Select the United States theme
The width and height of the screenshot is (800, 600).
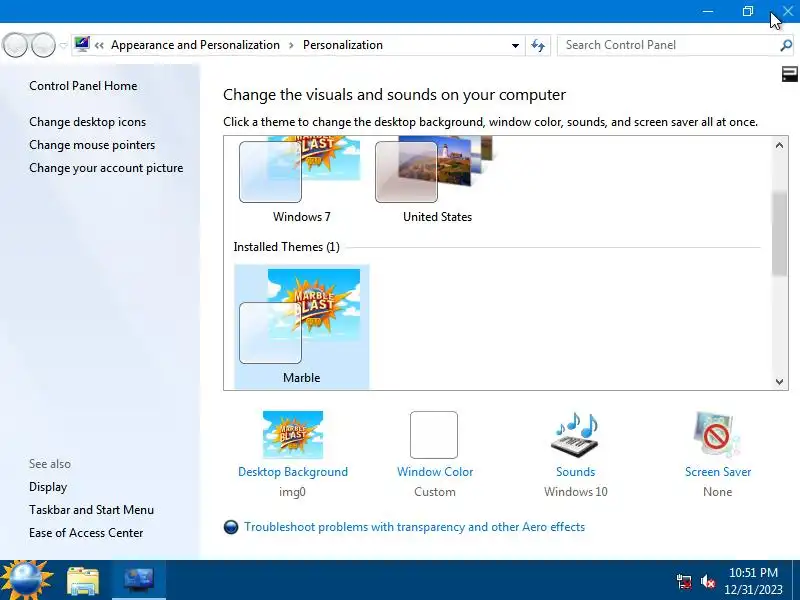437,180
